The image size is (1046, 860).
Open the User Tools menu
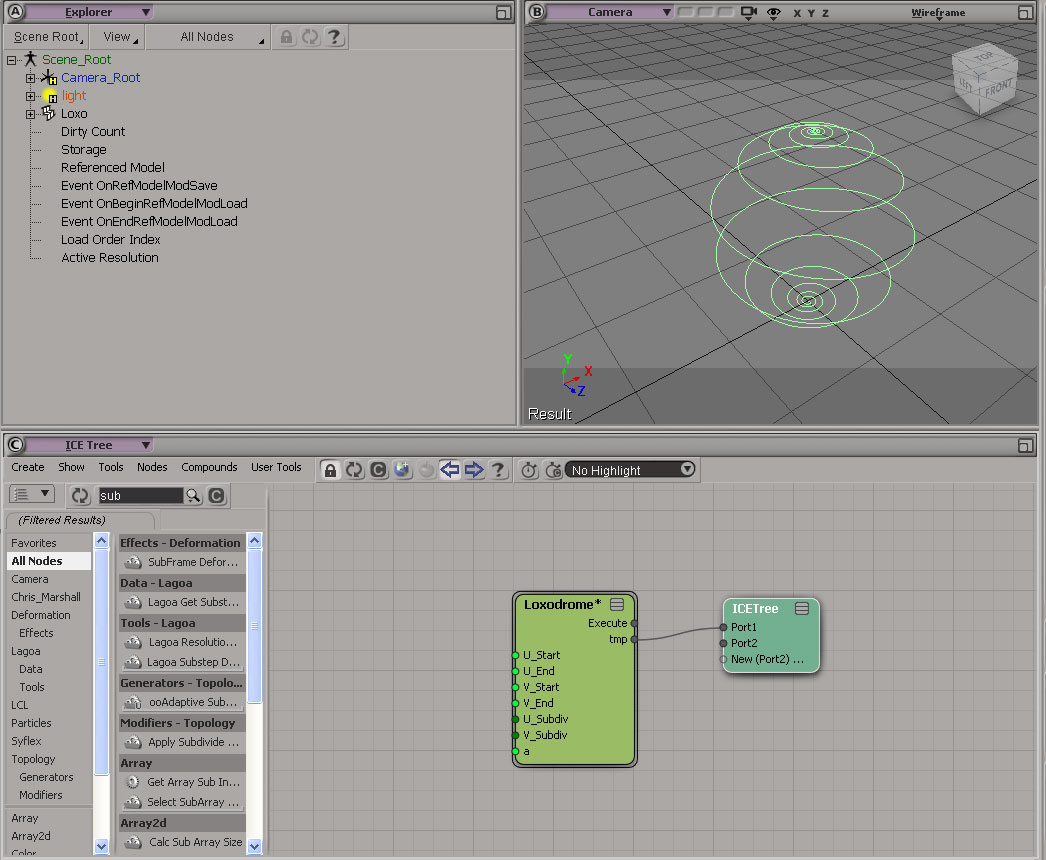276,467
